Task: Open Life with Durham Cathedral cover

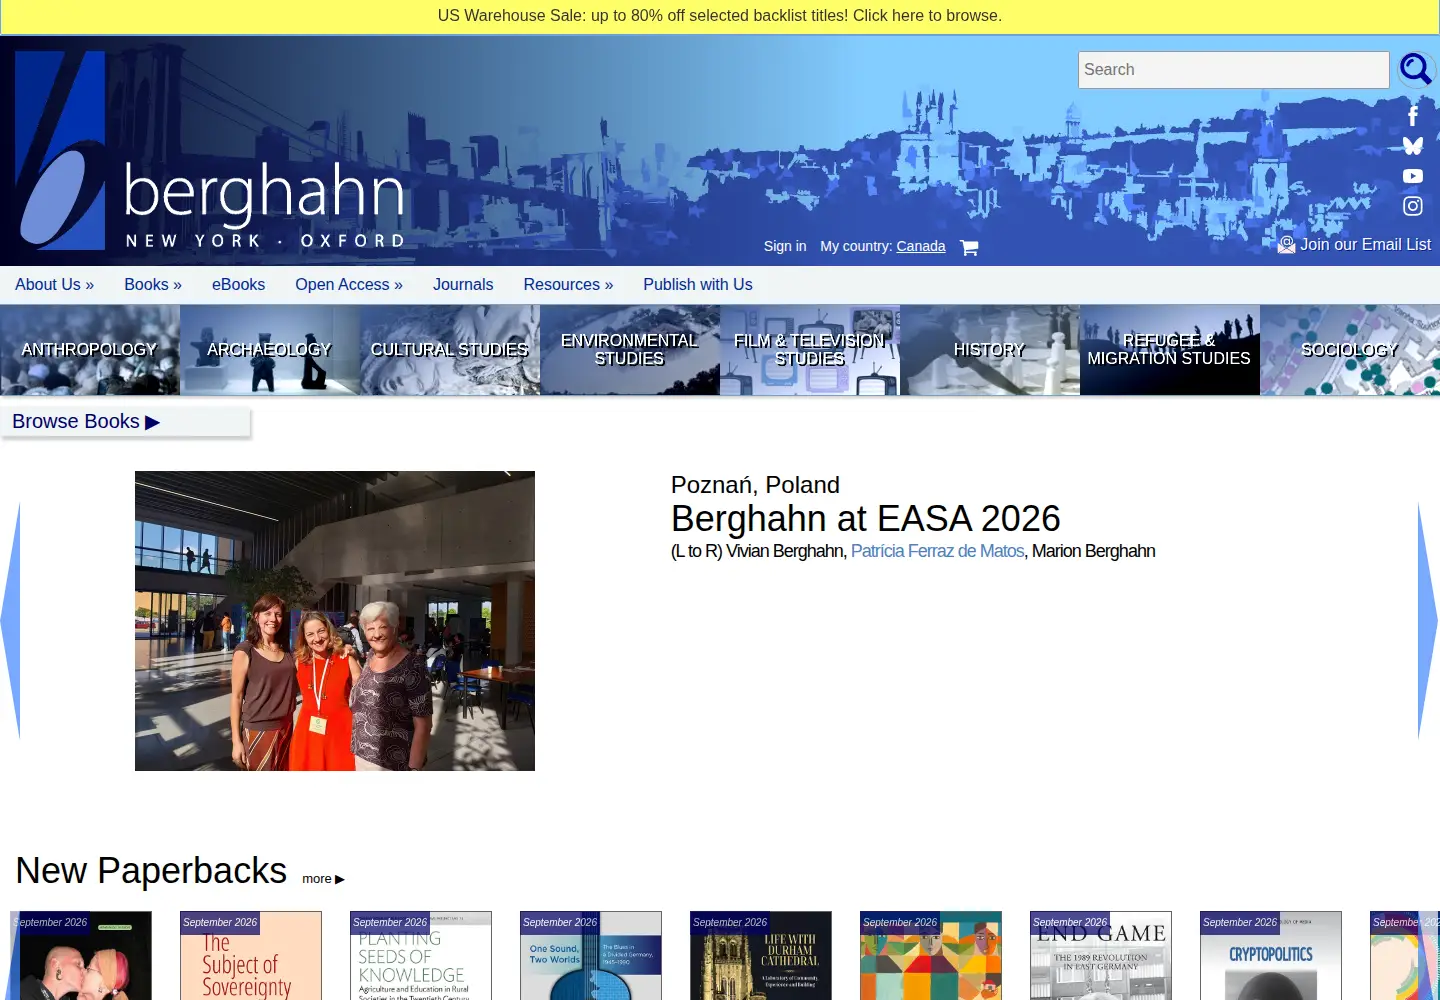Action: pos(761,956)
